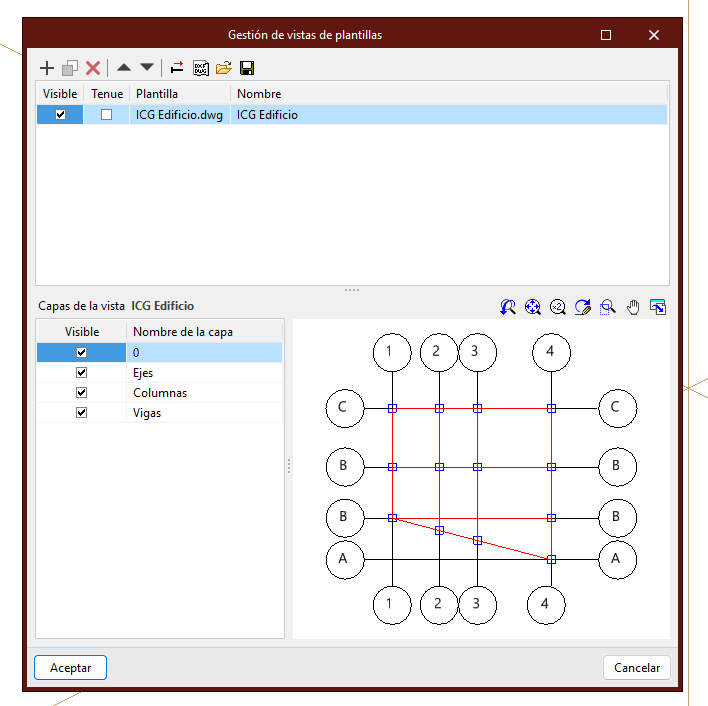Click the plus icon to add a template

(46, 68)
